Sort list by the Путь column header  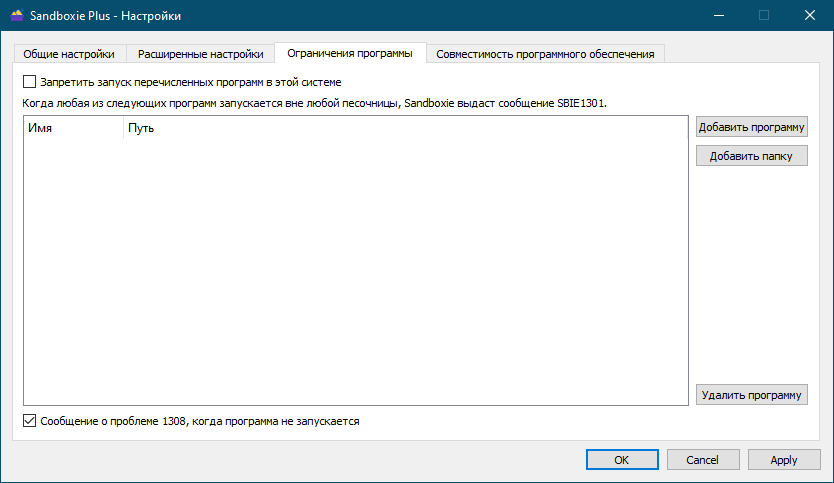pos(405,128)
